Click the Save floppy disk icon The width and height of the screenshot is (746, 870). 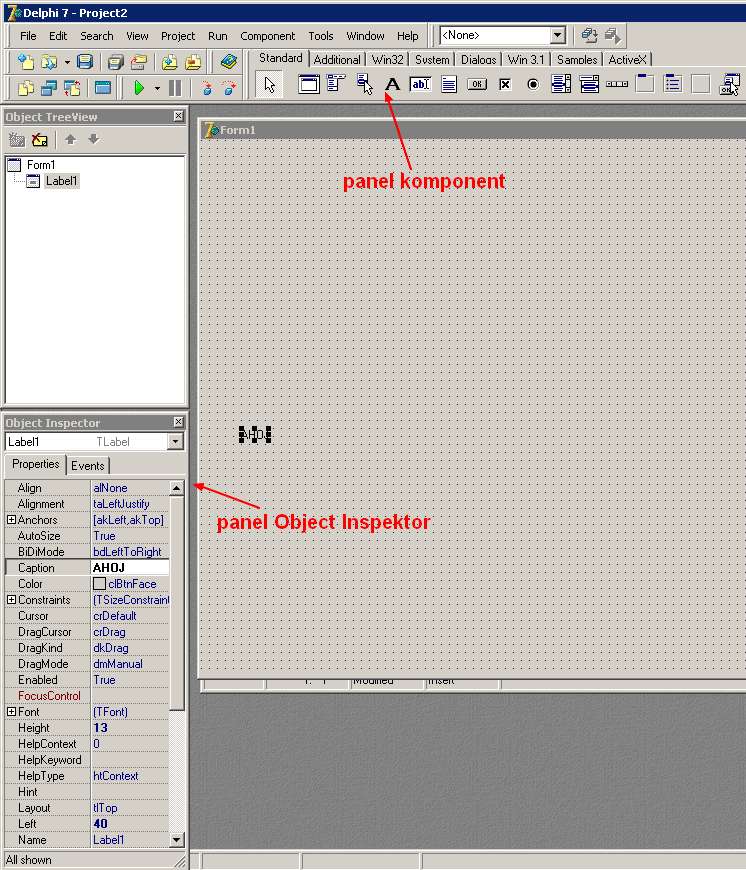[x=85, y=61]
